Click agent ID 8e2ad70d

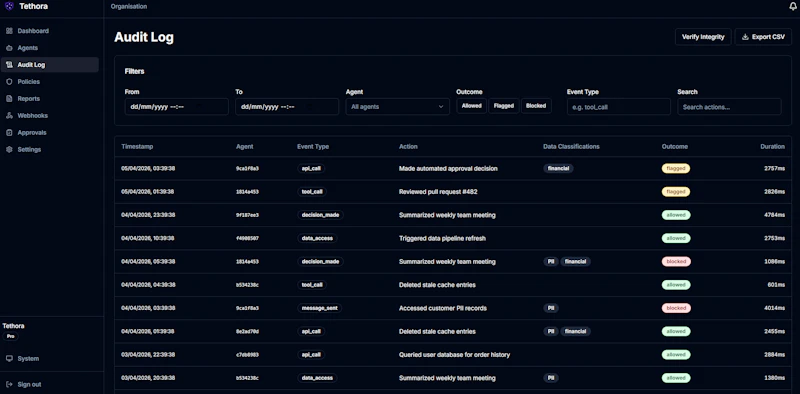tap(247, 332)
